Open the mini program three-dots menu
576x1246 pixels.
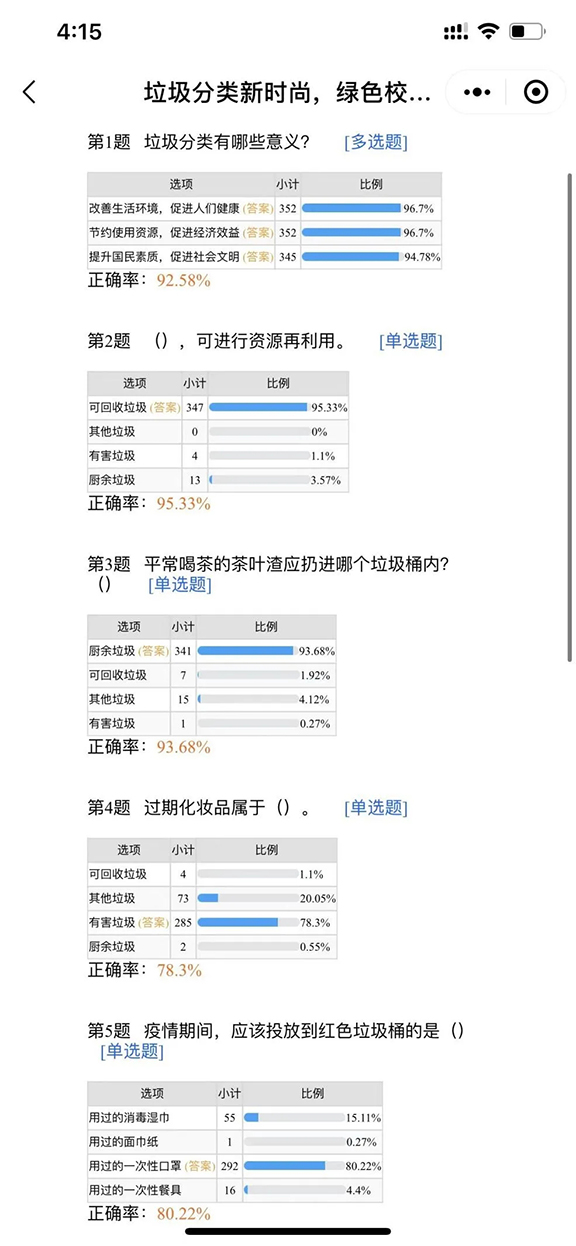[x=477, y=92]
